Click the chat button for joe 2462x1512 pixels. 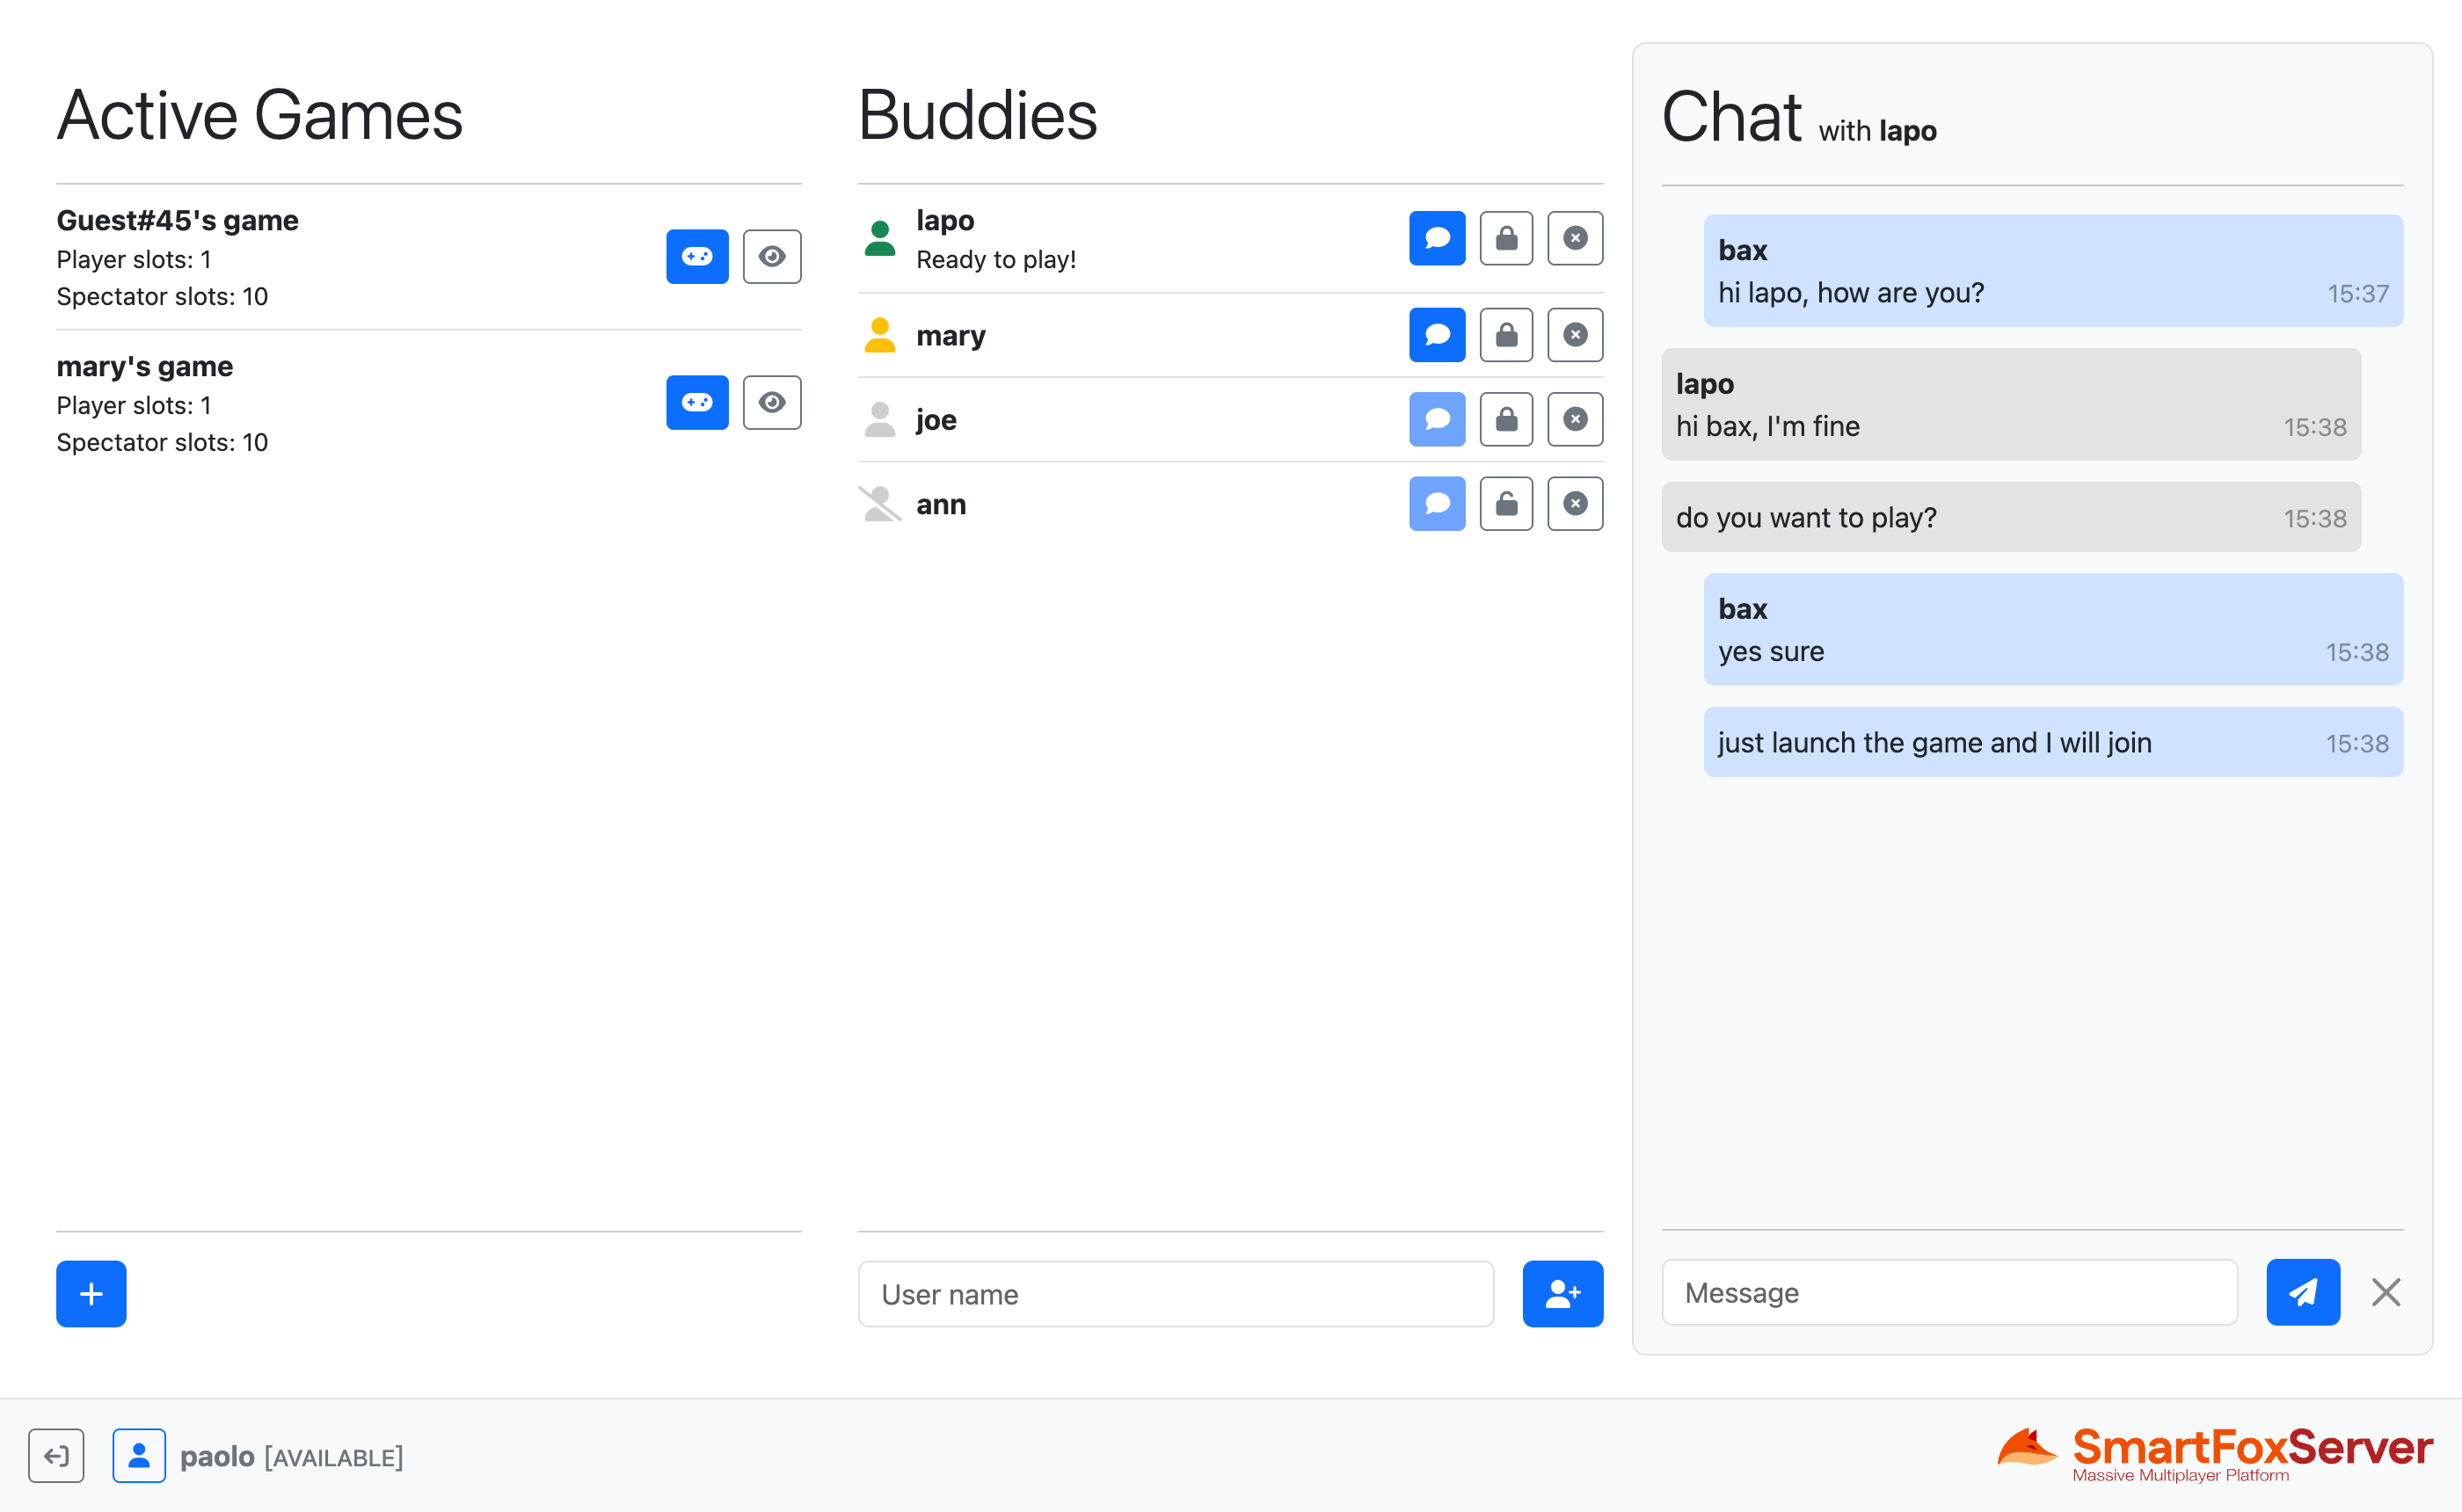[x=1437, y=419]
